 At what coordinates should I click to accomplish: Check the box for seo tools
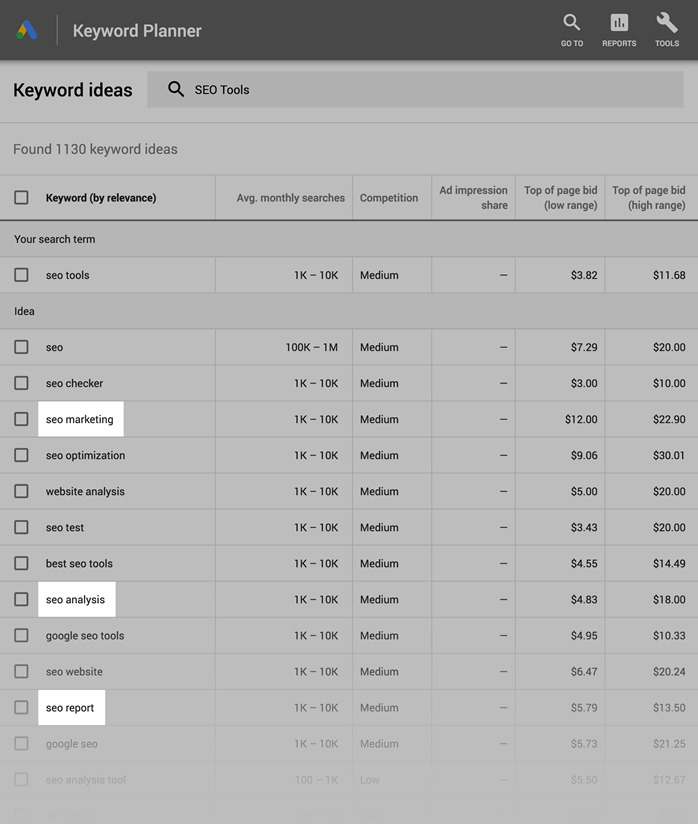click(22, 275)
